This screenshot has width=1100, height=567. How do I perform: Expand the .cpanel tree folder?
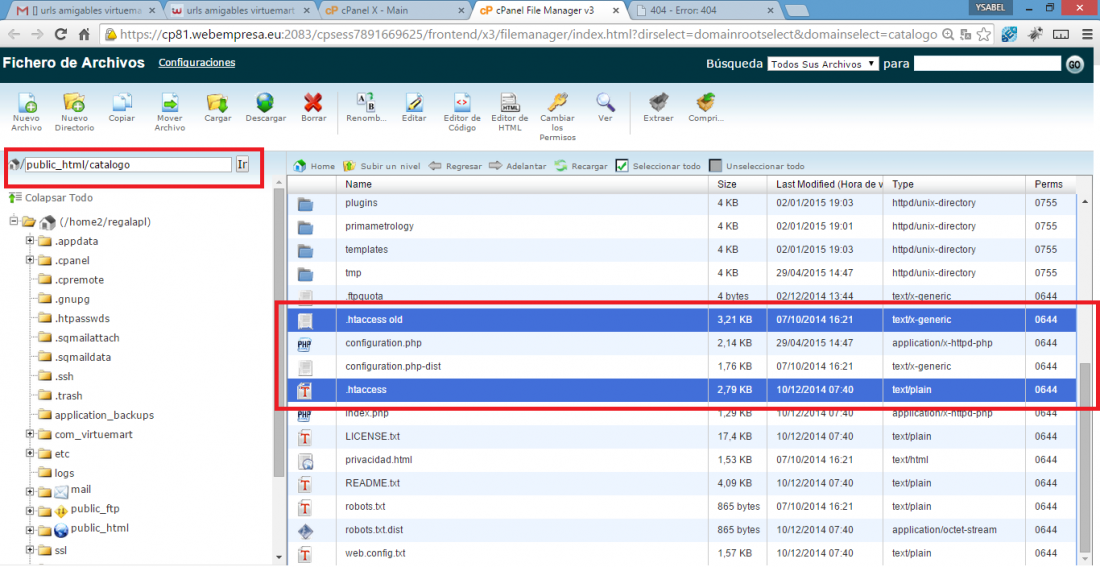[x=29, y=260]
